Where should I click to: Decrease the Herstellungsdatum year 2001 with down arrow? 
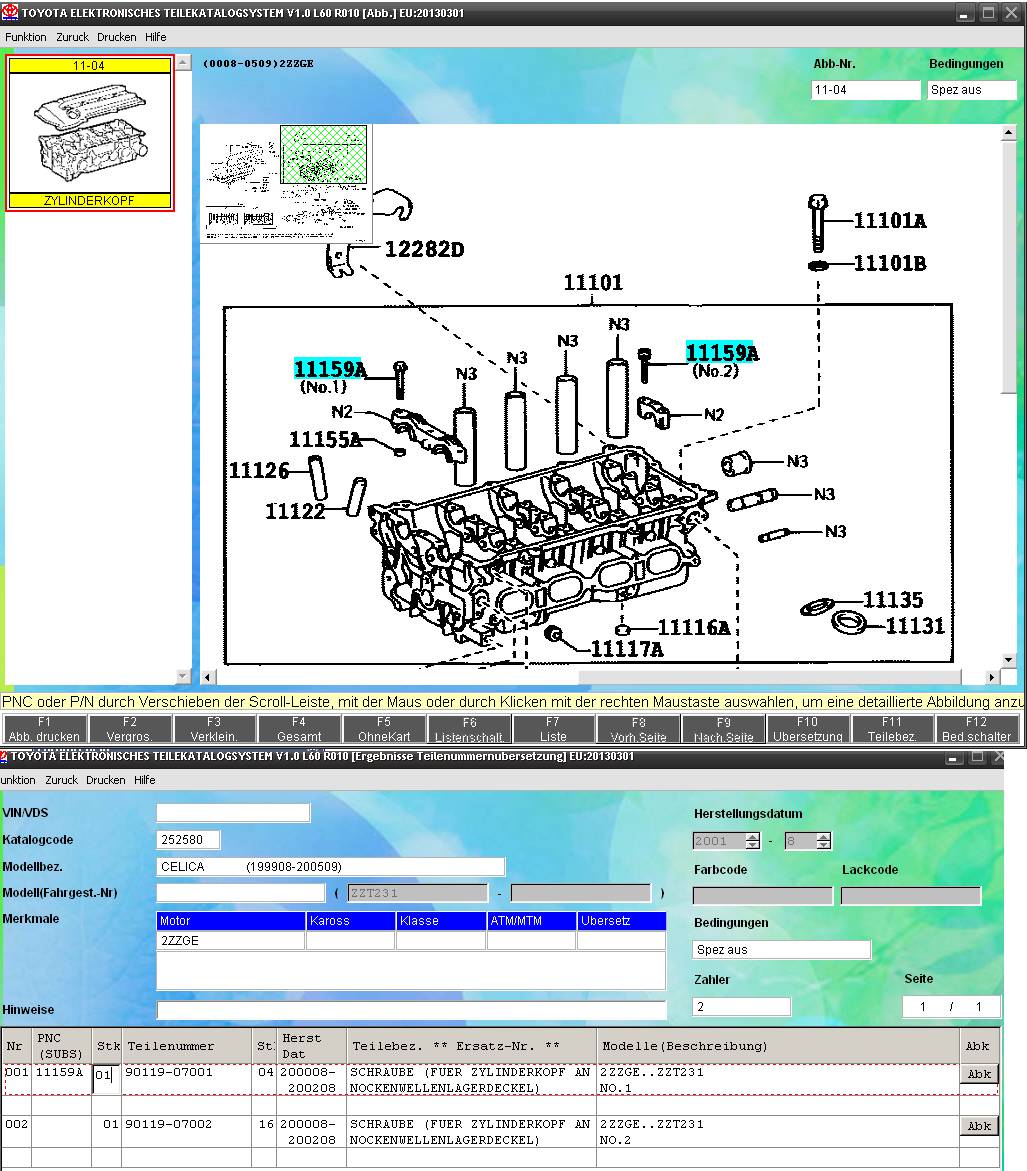pyautogui.click(x=753, y=845)
